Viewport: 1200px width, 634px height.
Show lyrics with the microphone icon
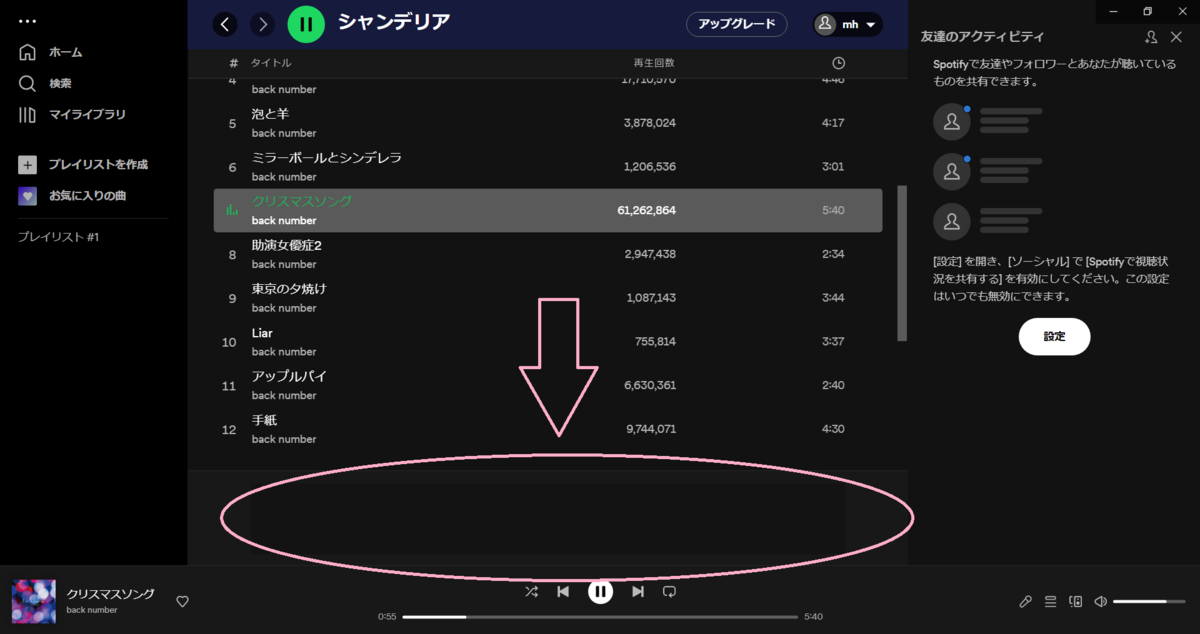click(x=1025, y=601)
